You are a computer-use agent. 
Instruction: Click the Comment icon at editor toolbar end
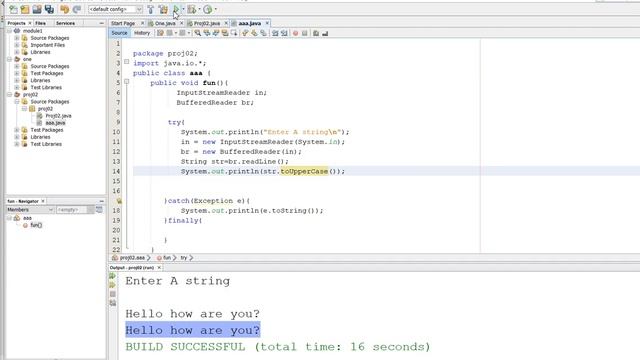tap(316, 33)
